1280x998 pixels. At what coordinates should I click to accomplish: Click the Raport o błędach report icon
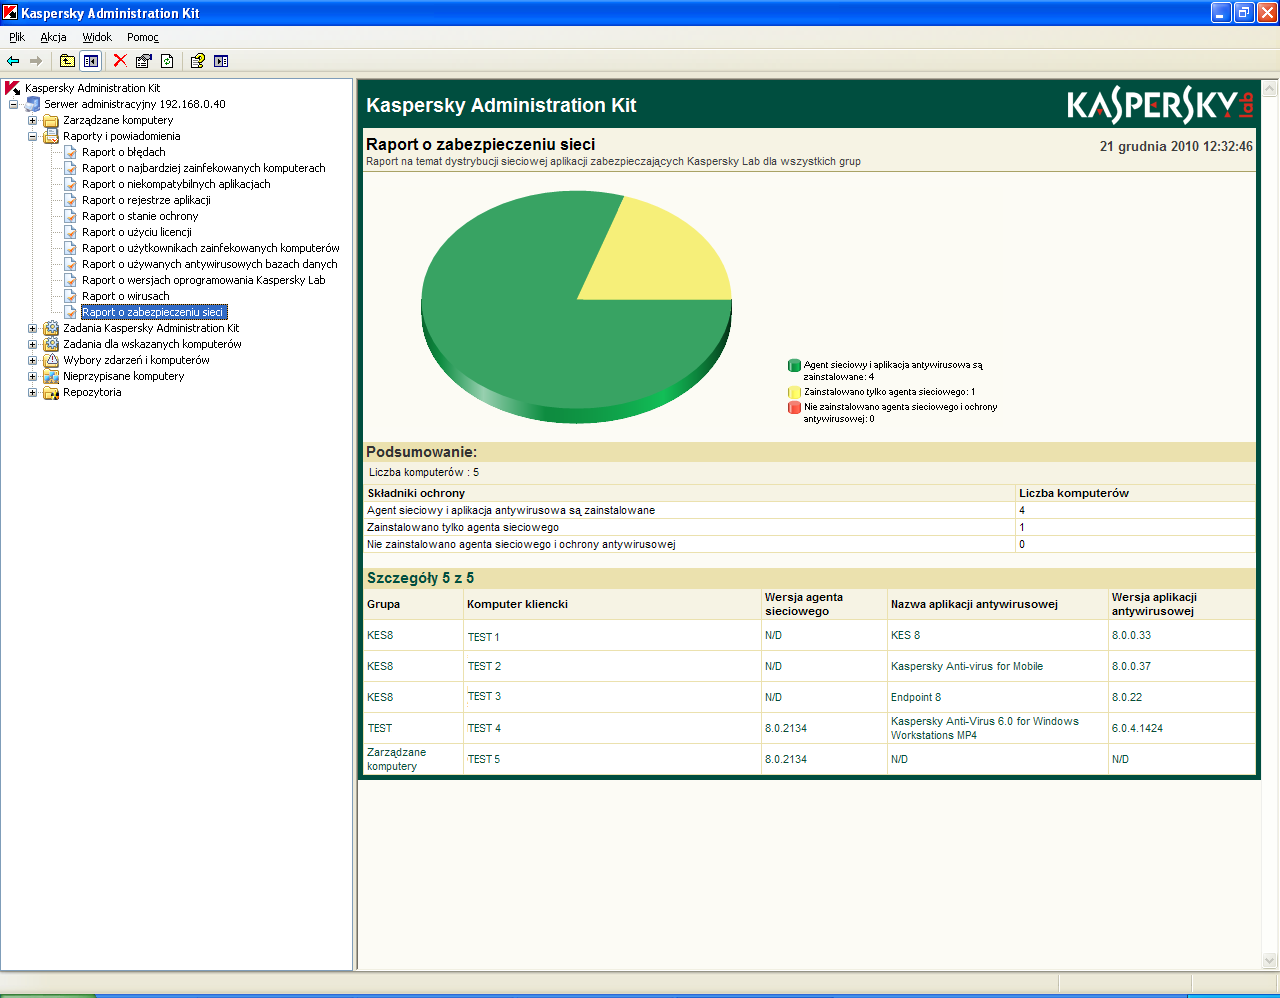tap(70, 152)
